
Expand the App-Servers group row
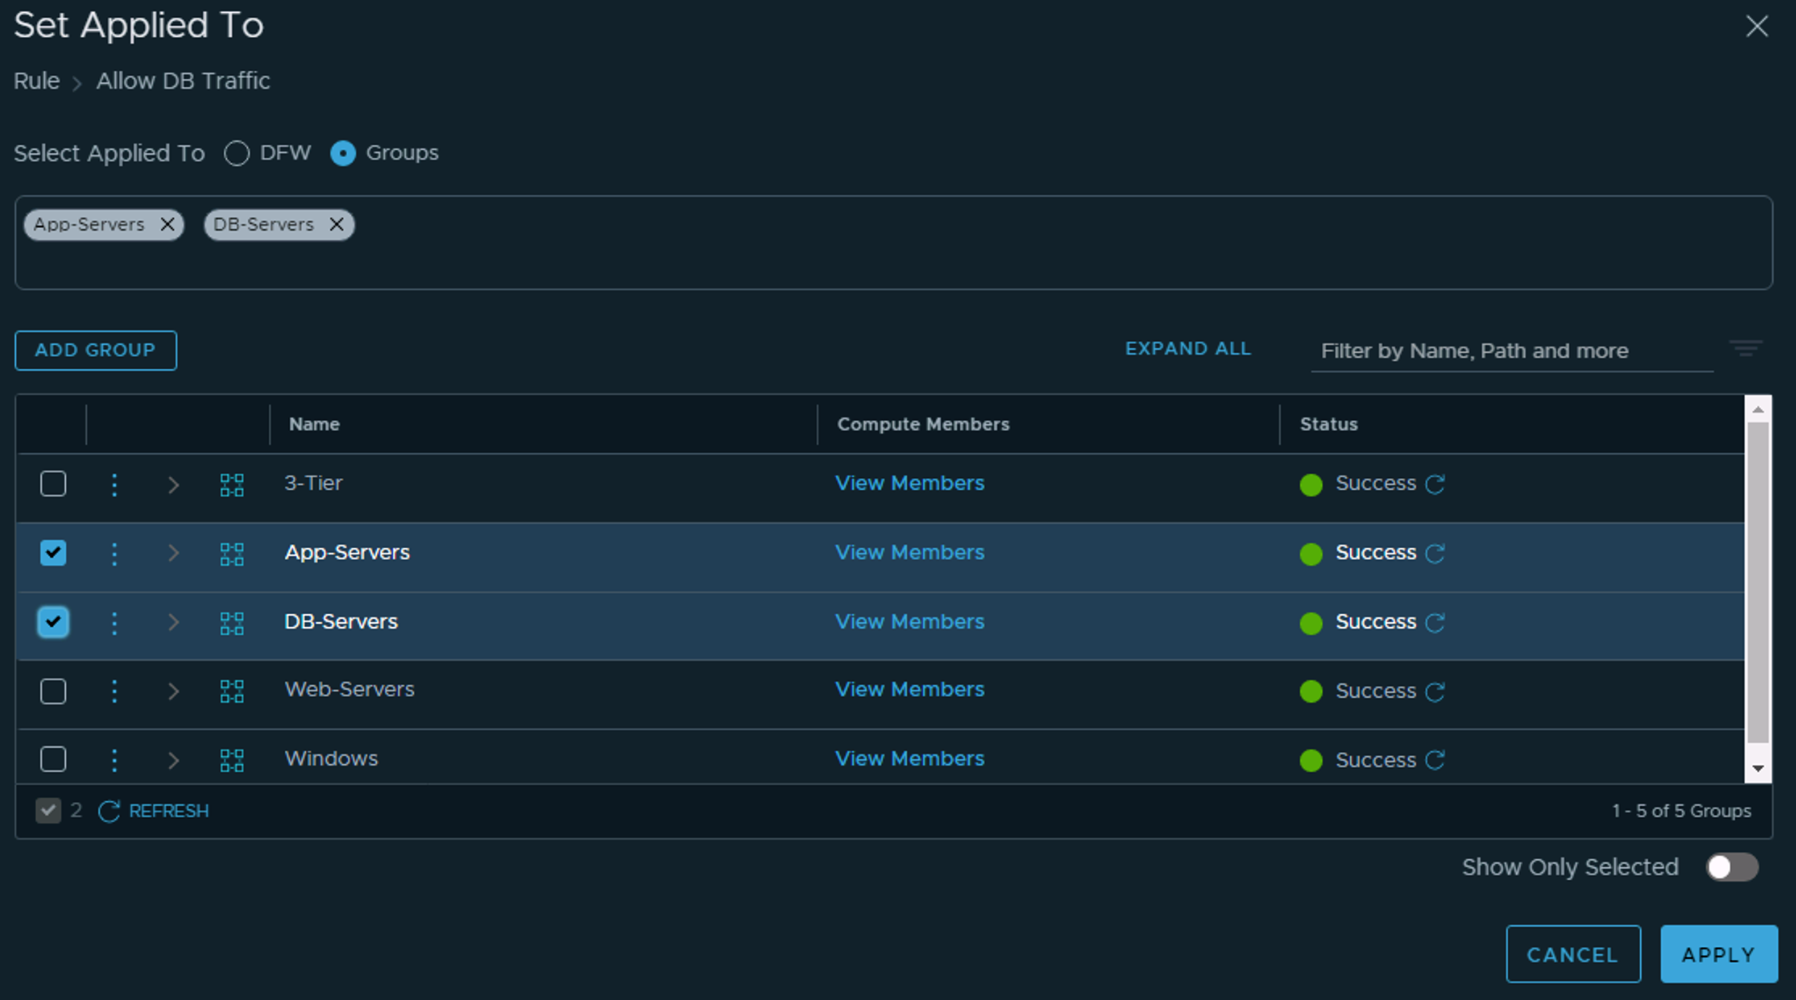pos(173,553)
